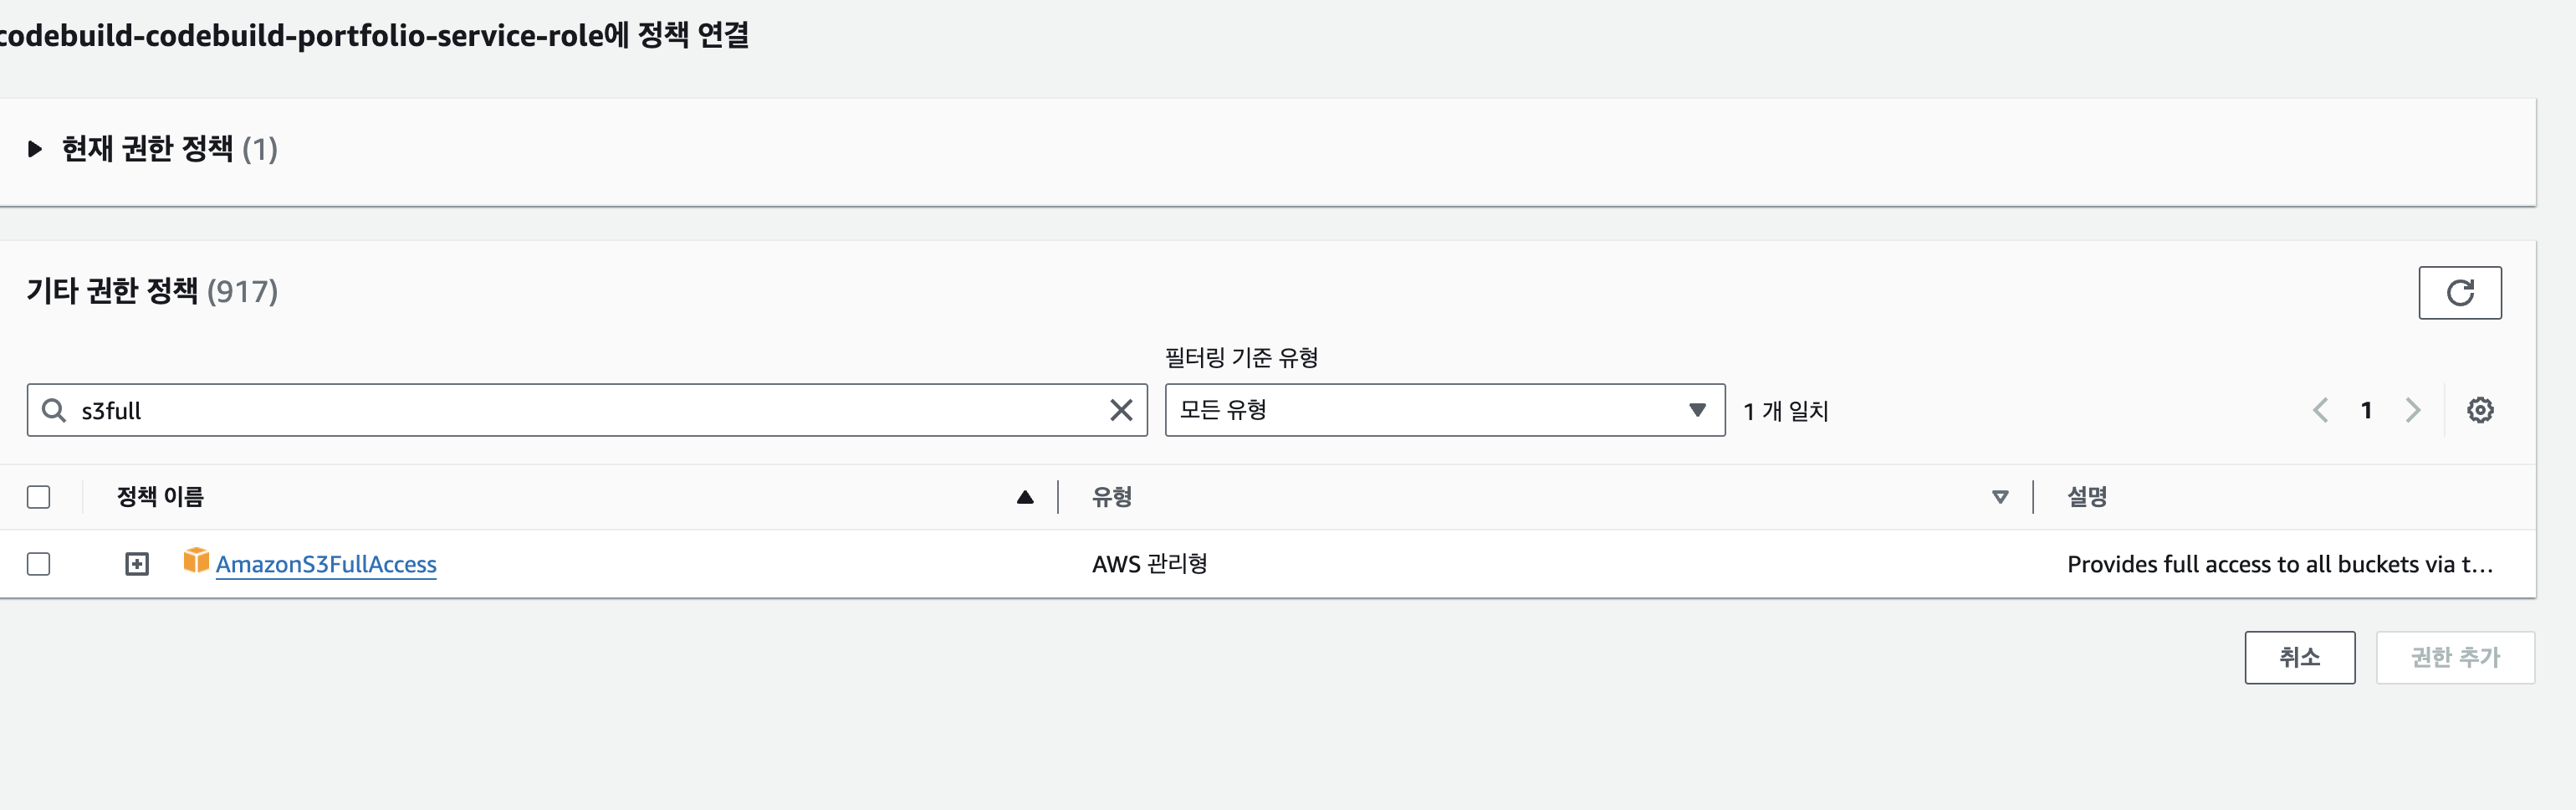Open table preferences gear icon
Screen dimensions: 2576x810
pos(2479,410)
